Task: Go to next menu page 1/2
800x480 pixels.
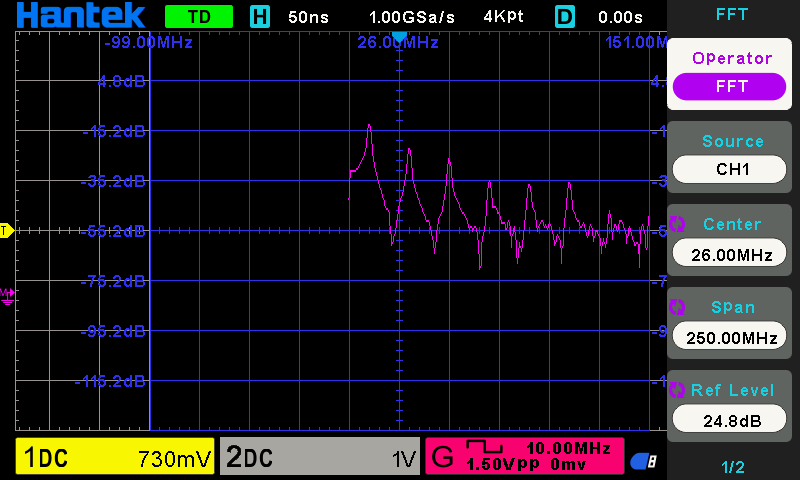Action: tap(732, 466)
